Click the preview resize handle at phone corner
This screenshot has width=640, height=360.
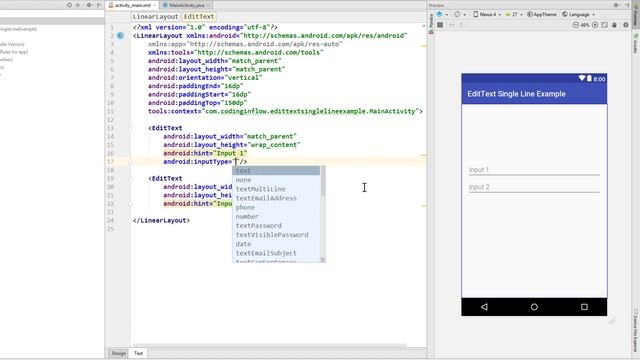tap(612, 322)
